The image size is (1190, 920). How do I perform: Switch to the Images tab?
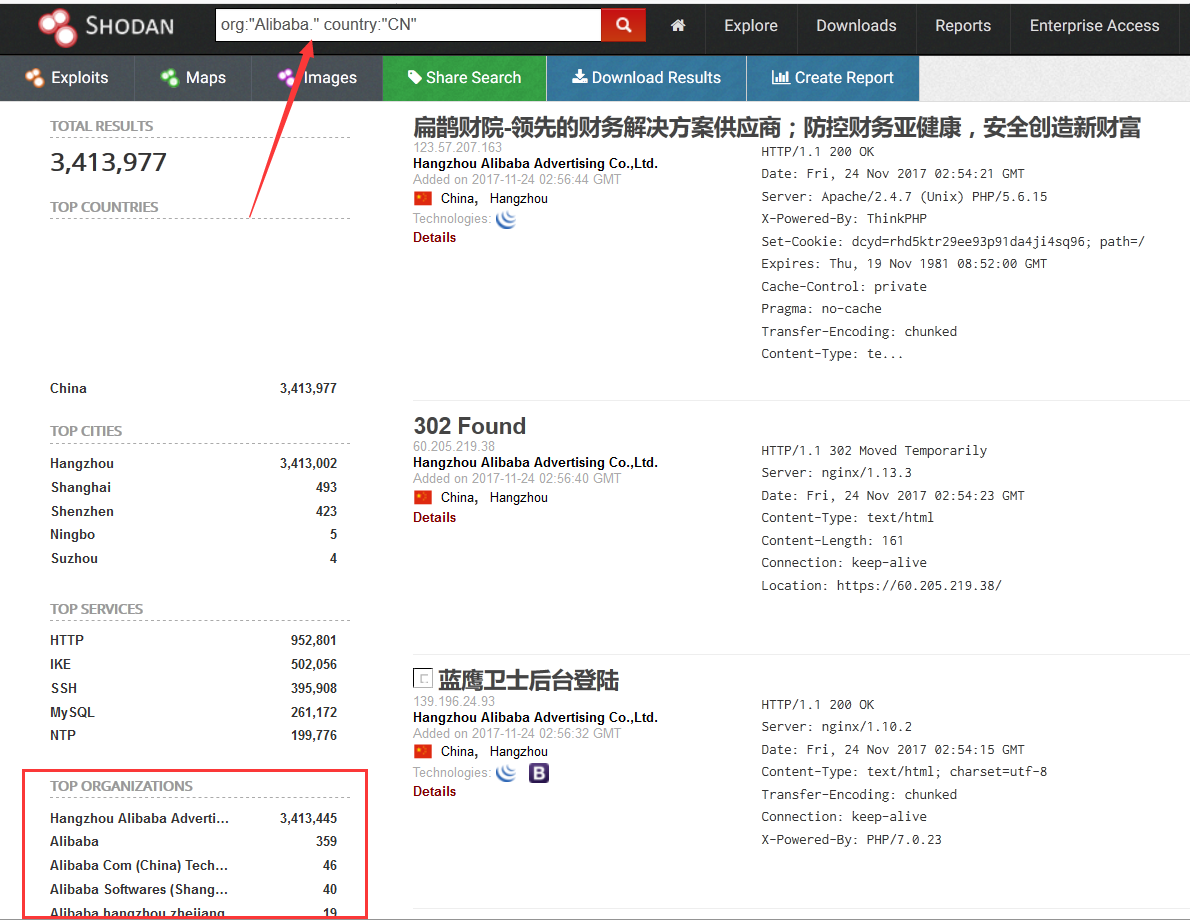(316, 77)
